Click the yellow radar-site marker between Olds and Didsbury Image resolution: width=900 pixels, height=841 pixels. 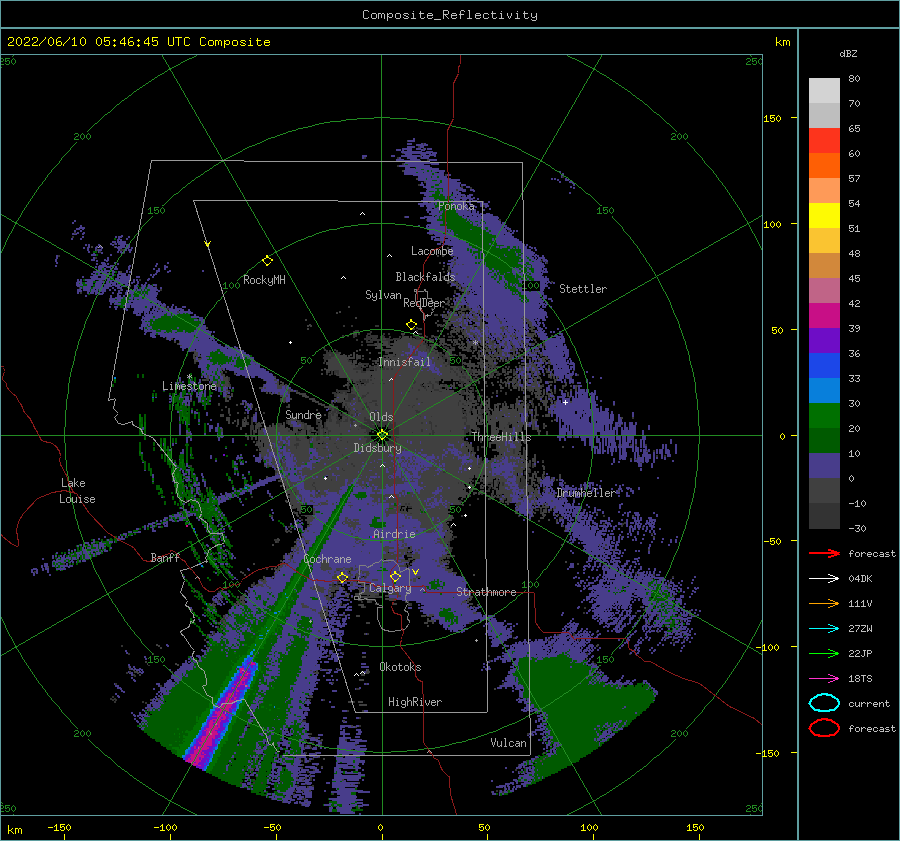382,435
